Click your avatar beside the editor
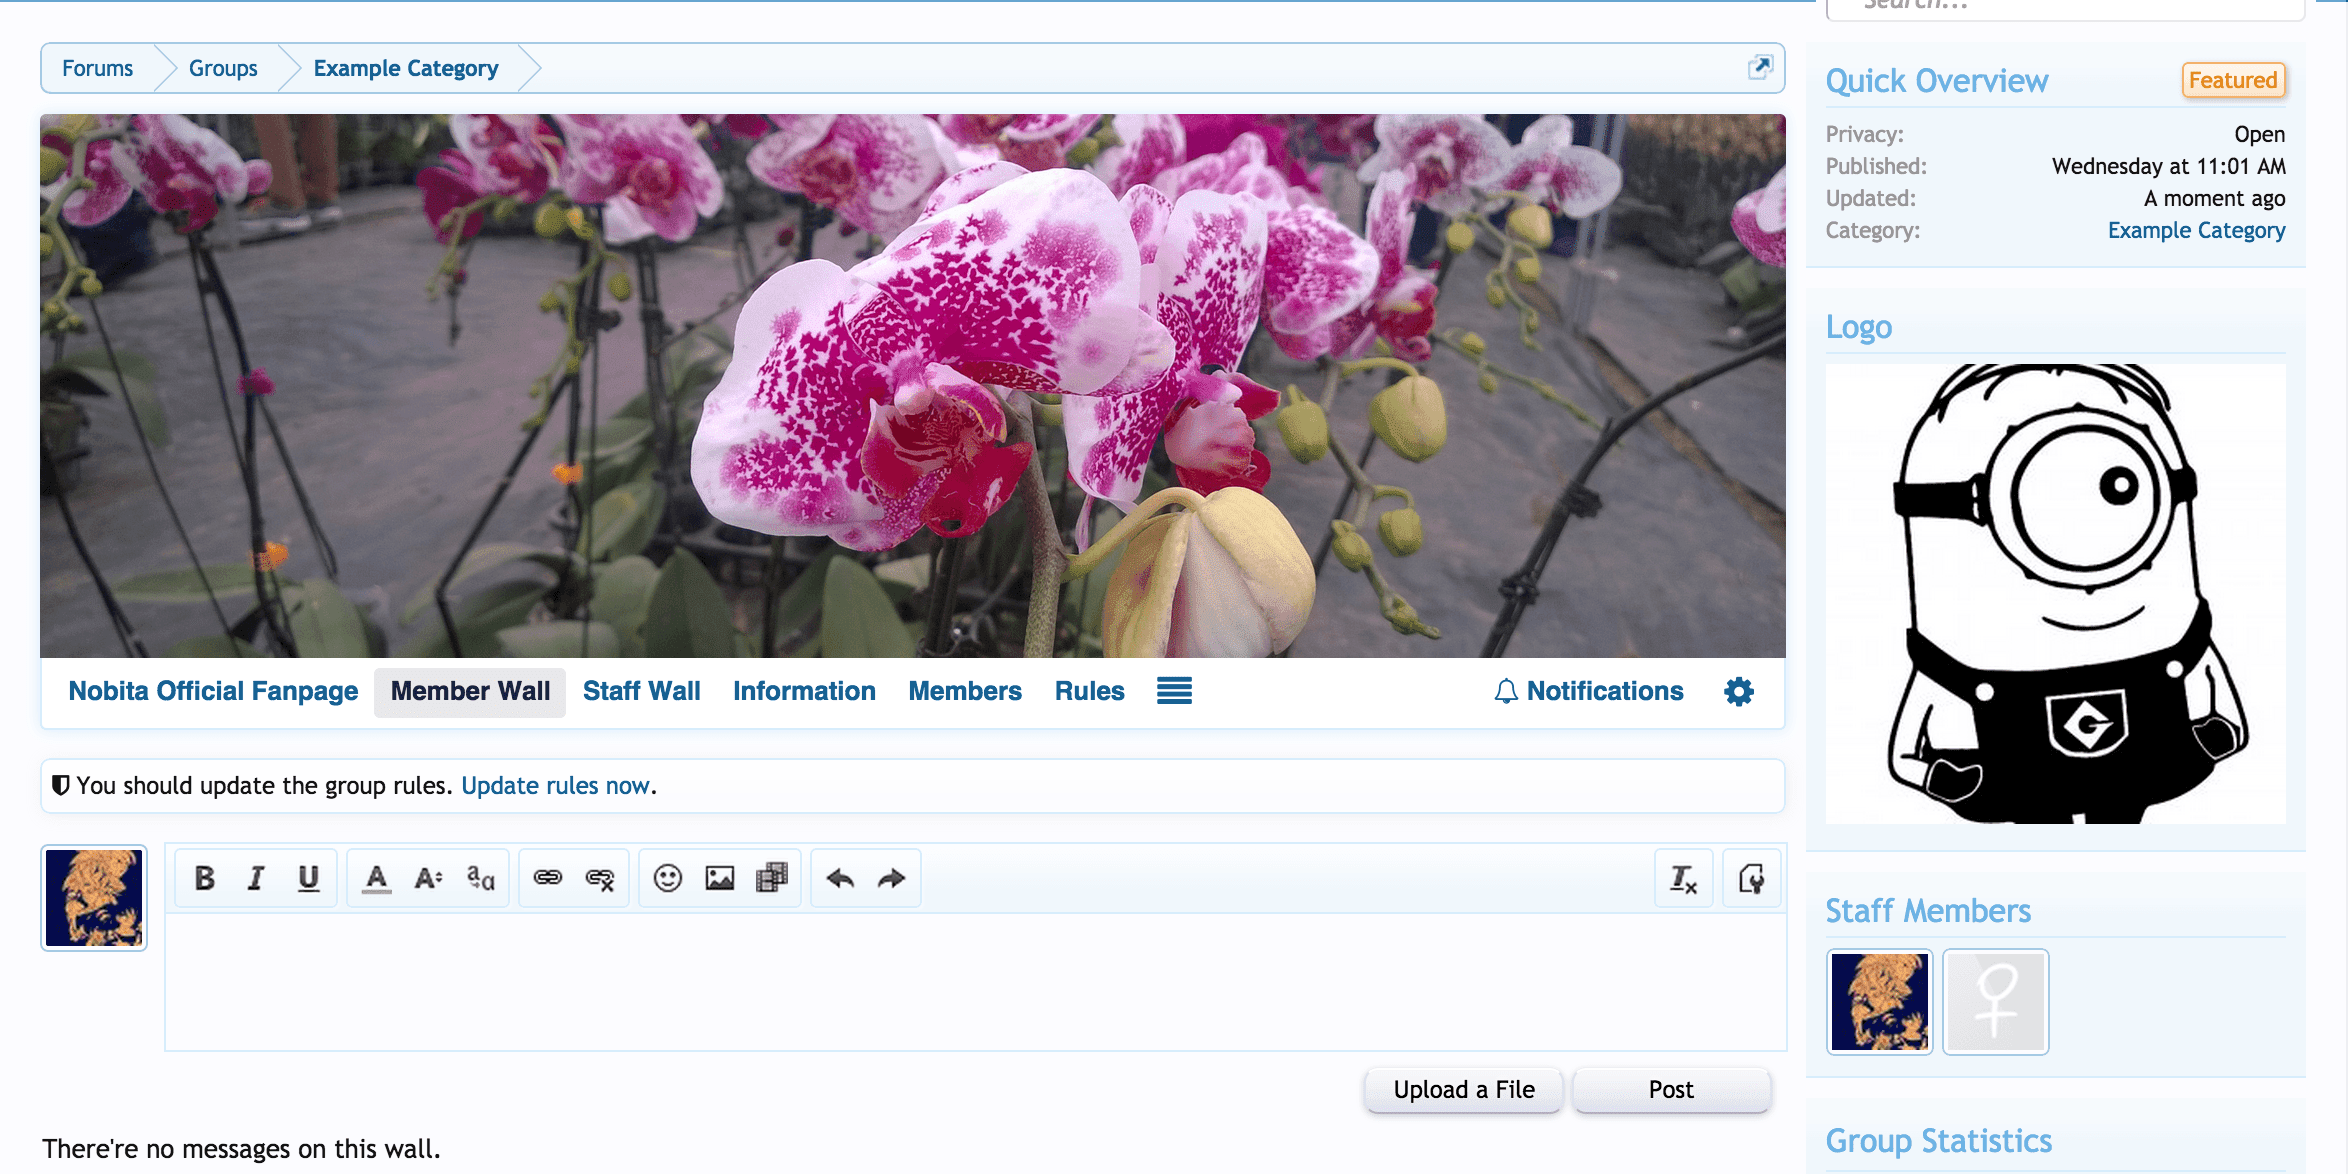The image size is (2348, 1174). [x=94, y=898]
